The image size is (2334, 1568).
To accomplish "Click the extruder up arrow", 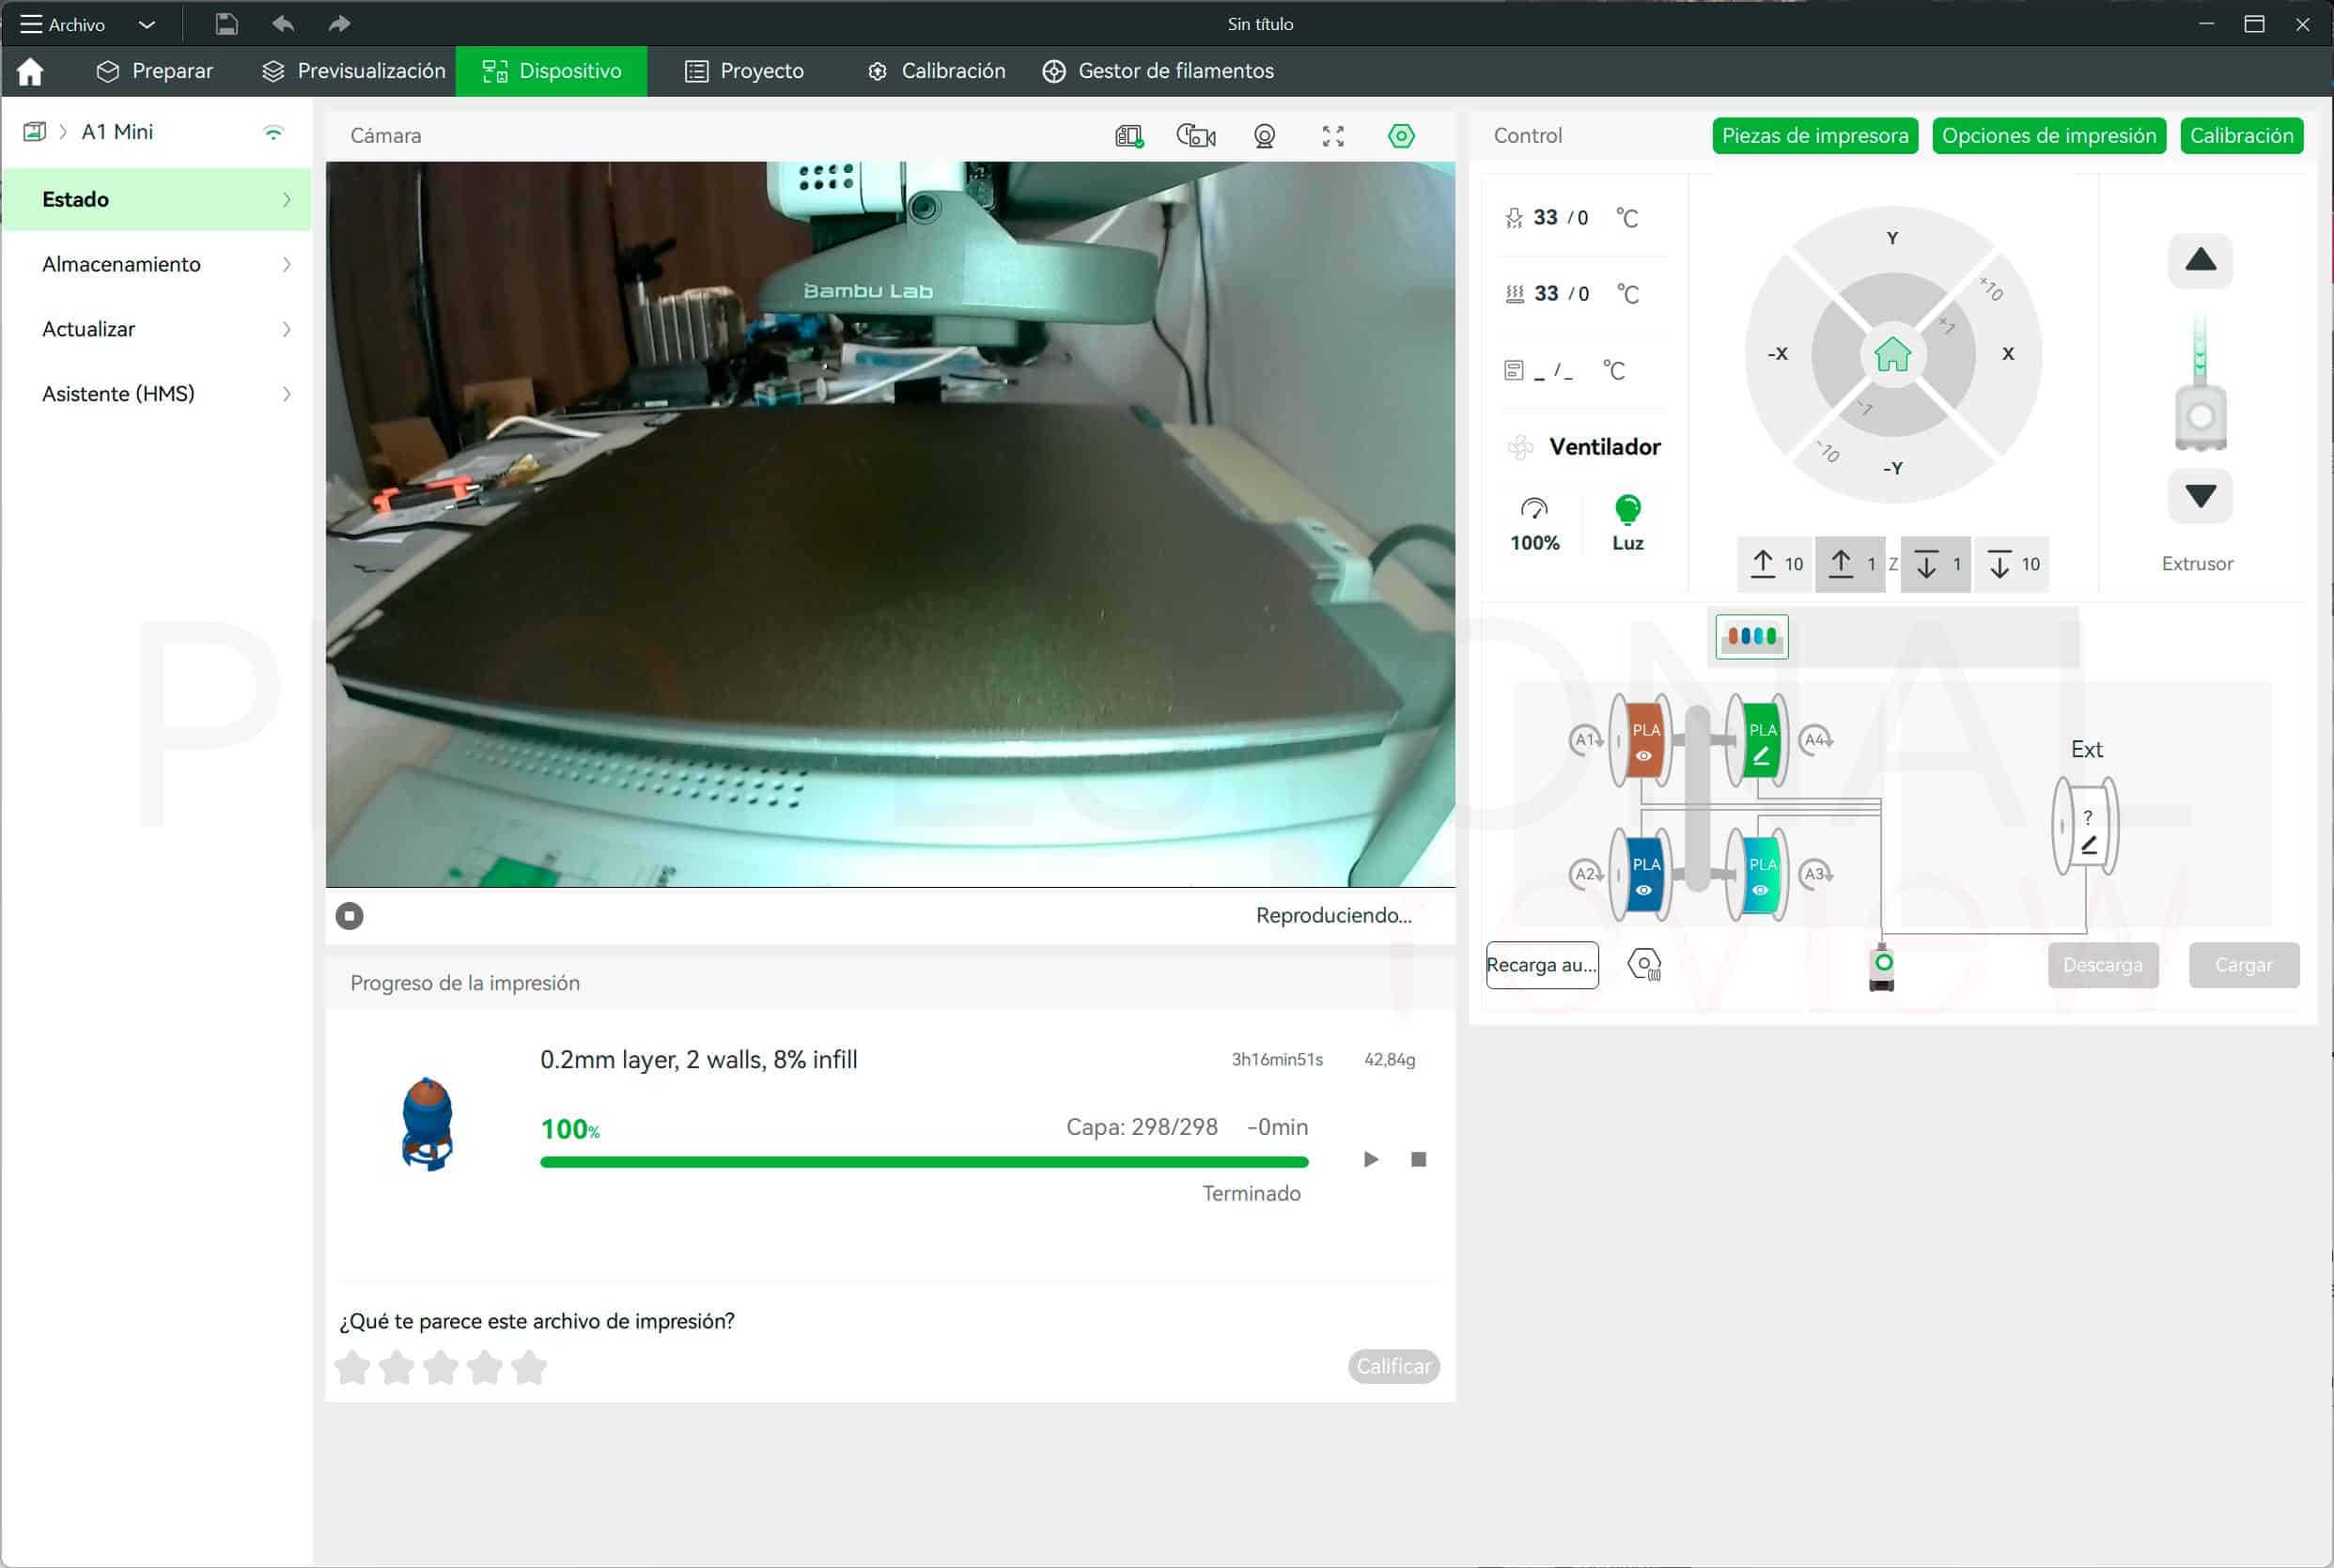I will (x=2200, y=260).
